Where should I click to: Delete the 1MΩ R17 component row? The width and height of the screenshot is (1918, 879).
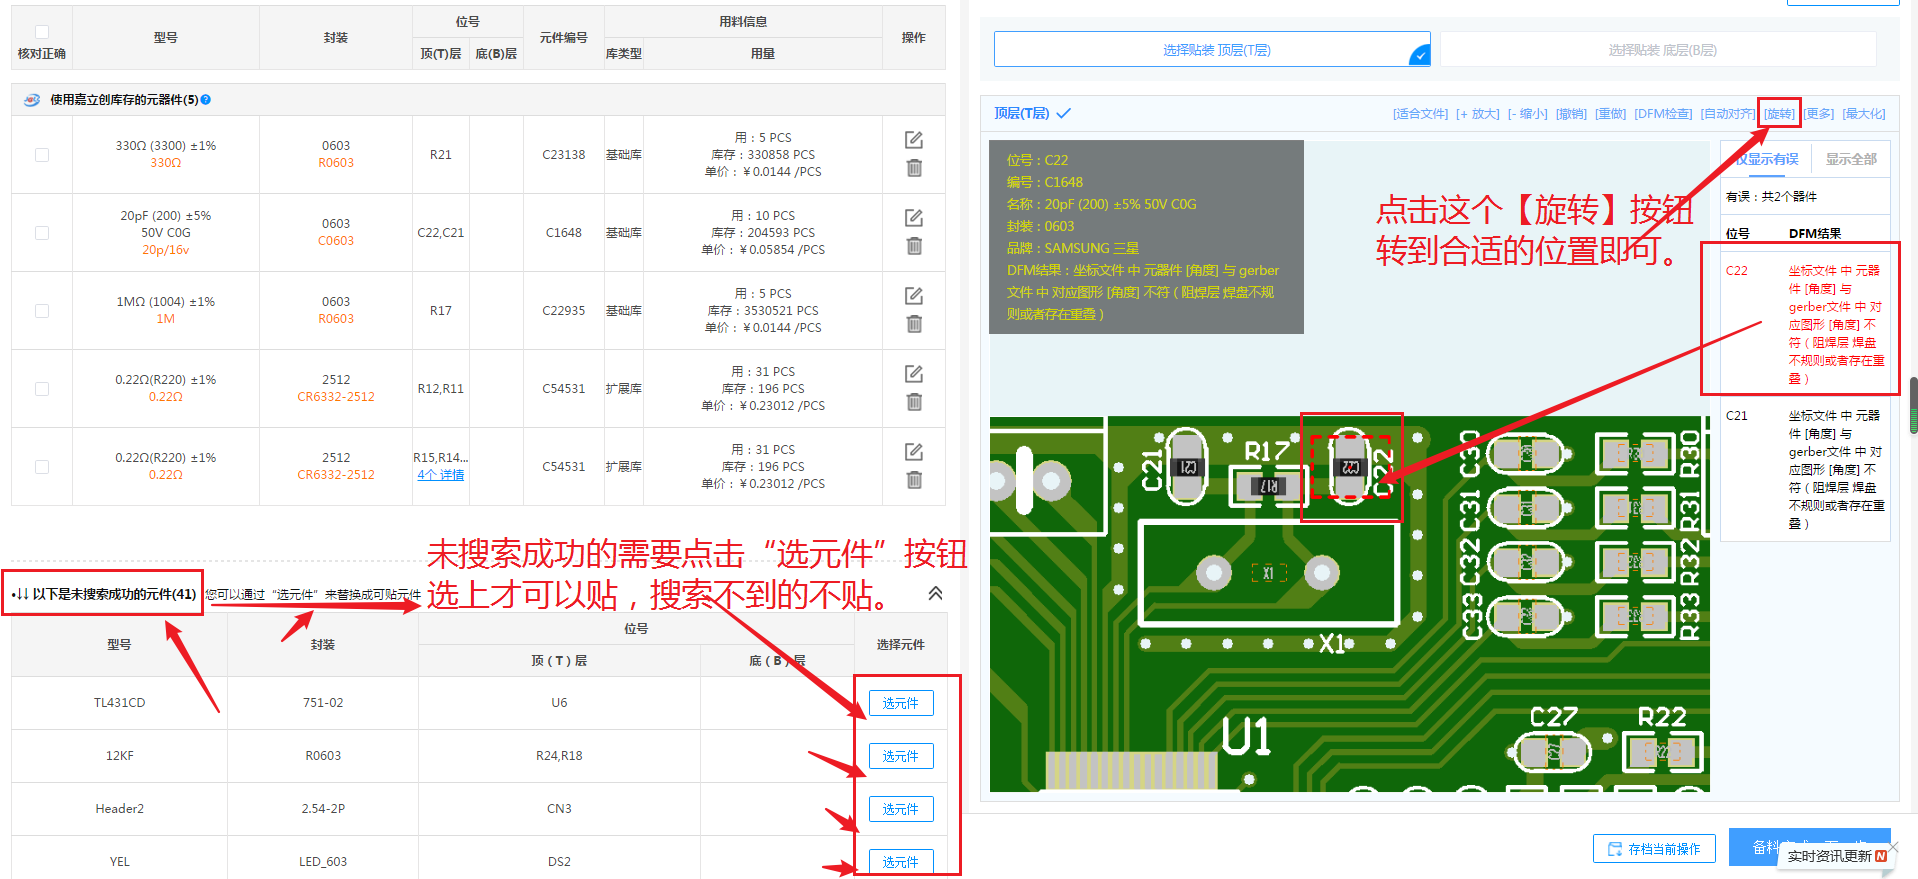pos(914,324)
